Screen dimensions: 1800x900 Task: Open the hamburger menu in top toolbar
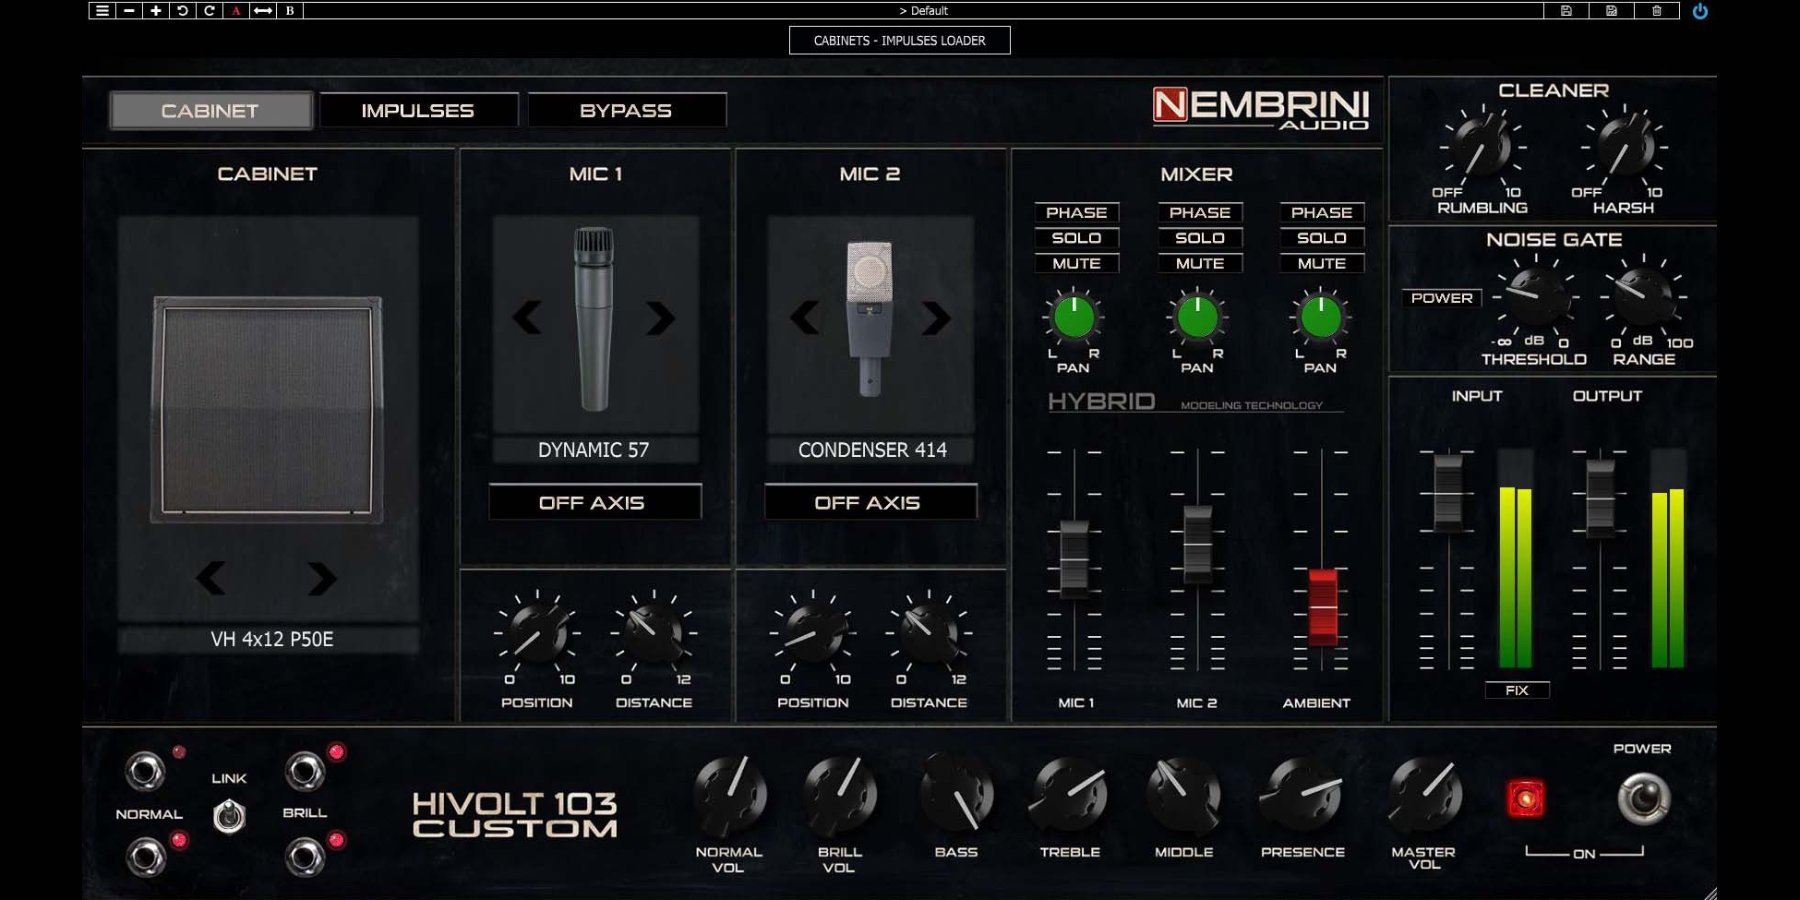[x=102, y=11]
